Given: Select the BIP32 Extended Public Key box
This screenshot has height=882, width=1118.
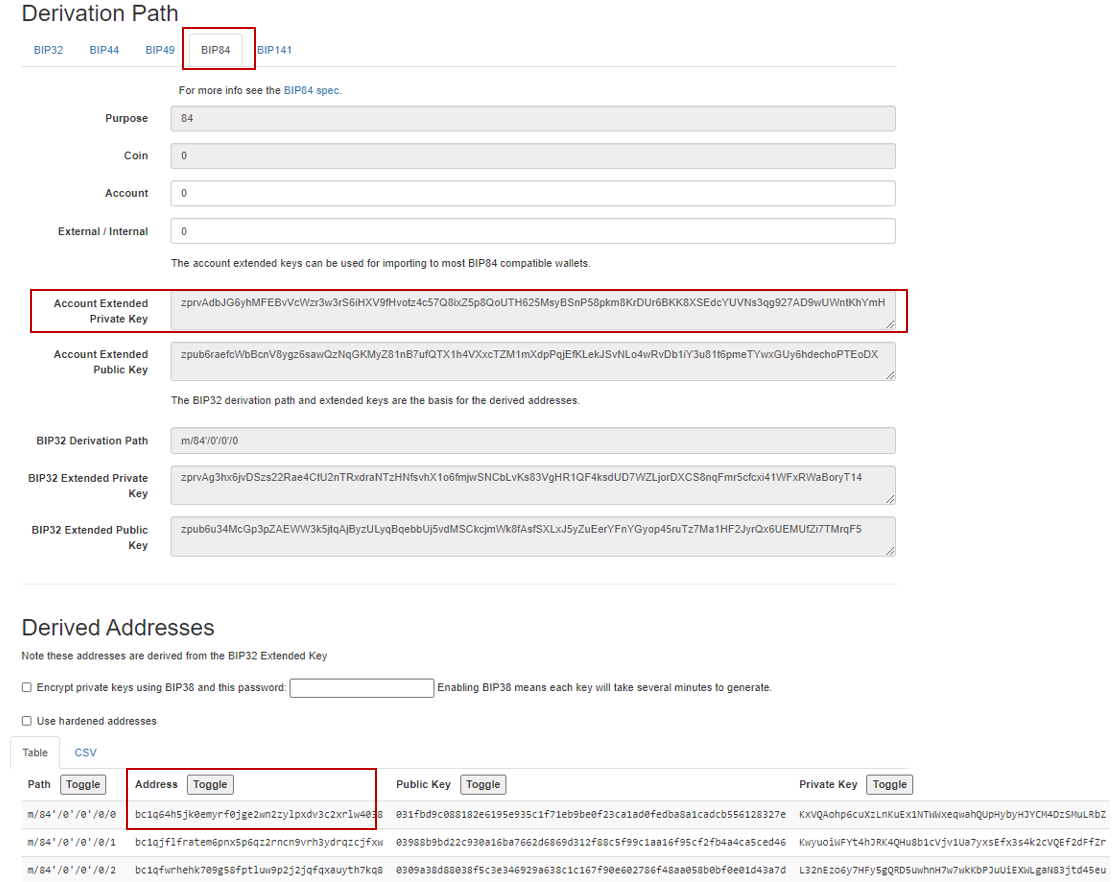Looking at the screenshot, I should point(533,537).
